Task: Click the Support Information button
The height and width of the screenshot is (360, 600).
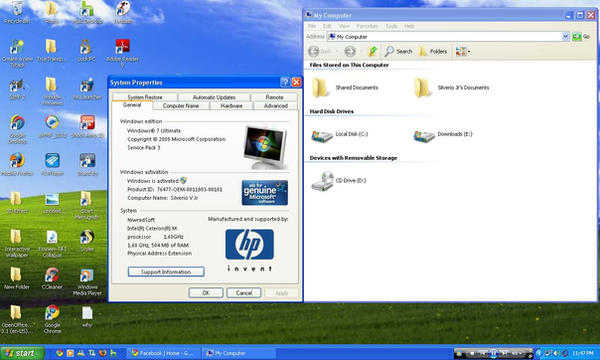Action: click(166, 272)
